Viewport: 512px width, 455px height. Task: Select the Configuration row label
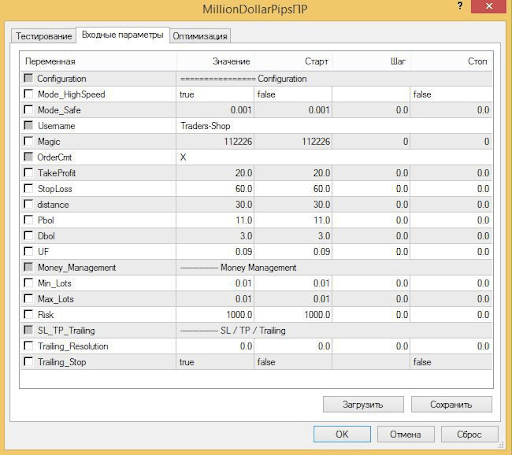coord(62,79)
